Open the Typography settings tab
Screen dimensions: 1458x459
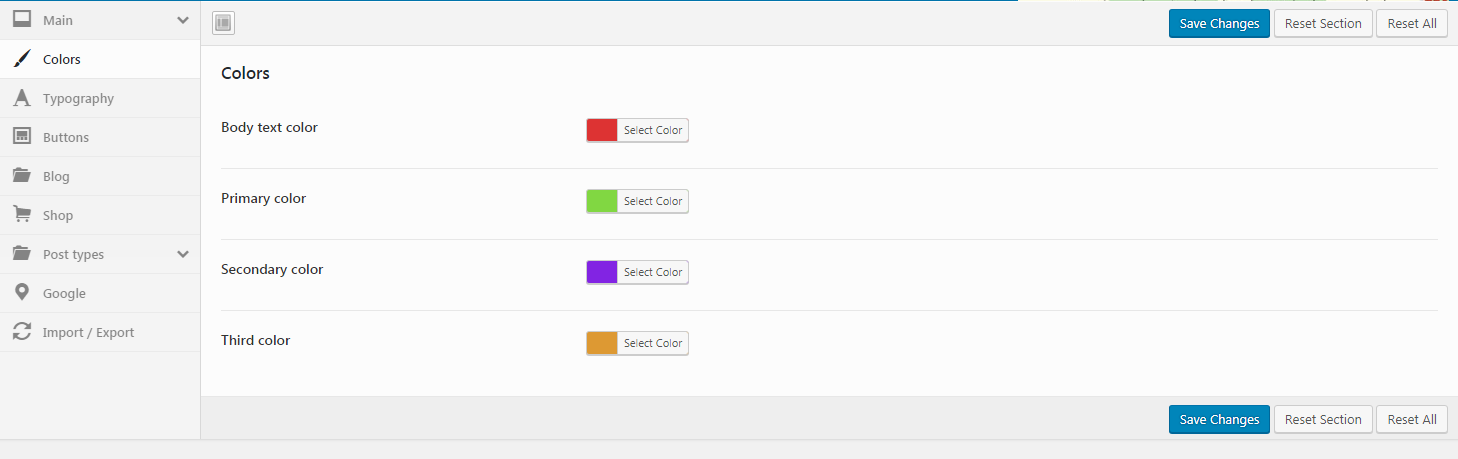coord(78,98)
